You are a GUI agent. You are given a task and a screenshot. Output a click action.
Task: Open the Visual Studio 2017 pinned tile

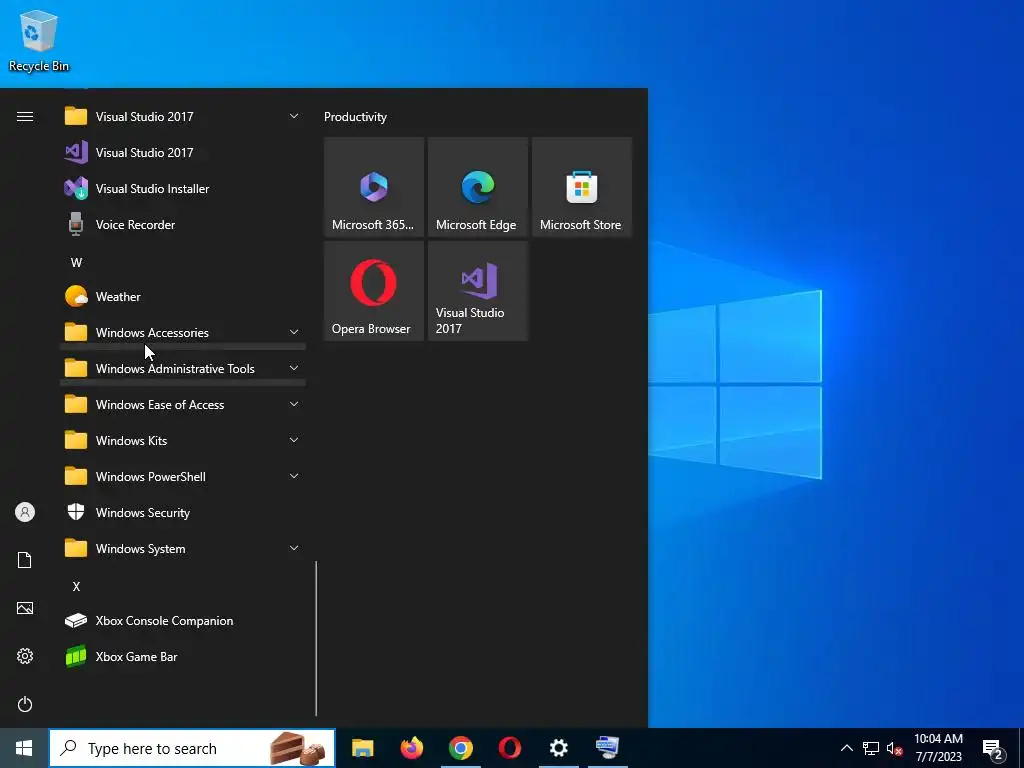pos(477,291)
